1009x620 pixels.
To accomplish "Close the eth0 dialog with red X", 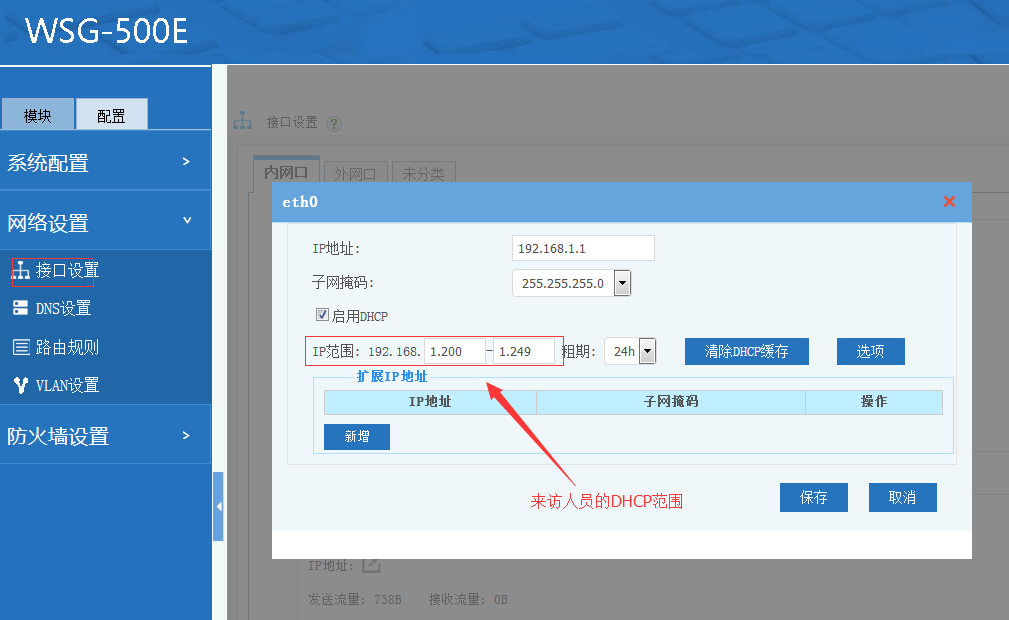I will [949, 202].
